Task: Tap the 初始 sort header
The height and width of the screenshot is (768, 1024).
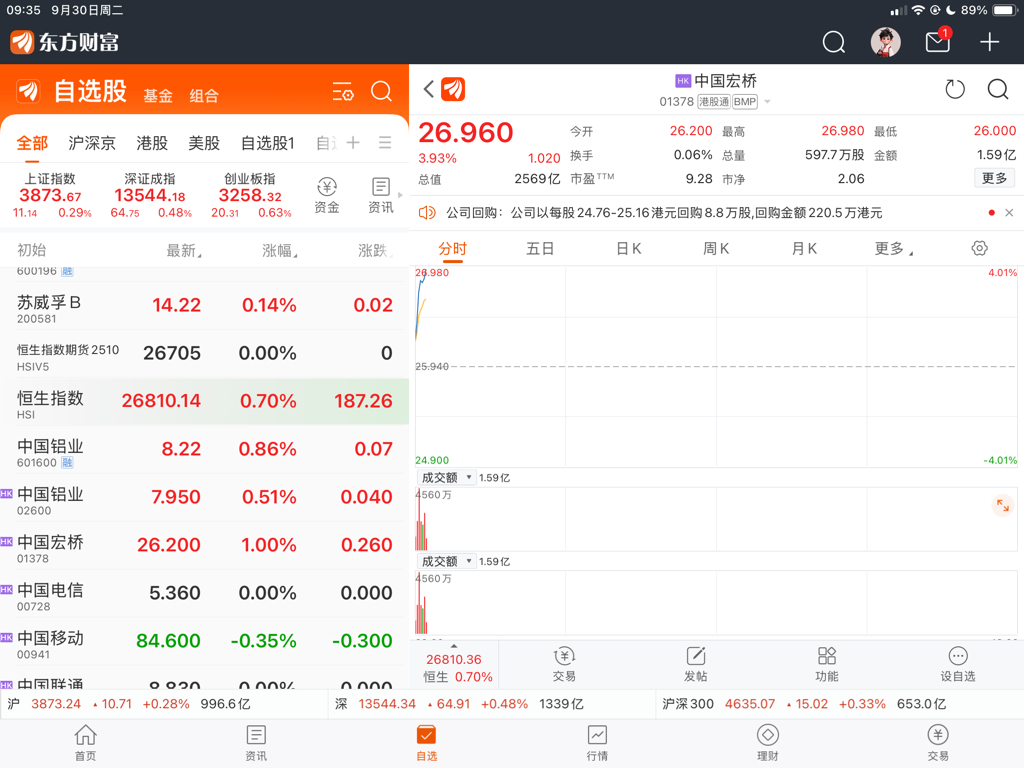Action: click(31, 250)
